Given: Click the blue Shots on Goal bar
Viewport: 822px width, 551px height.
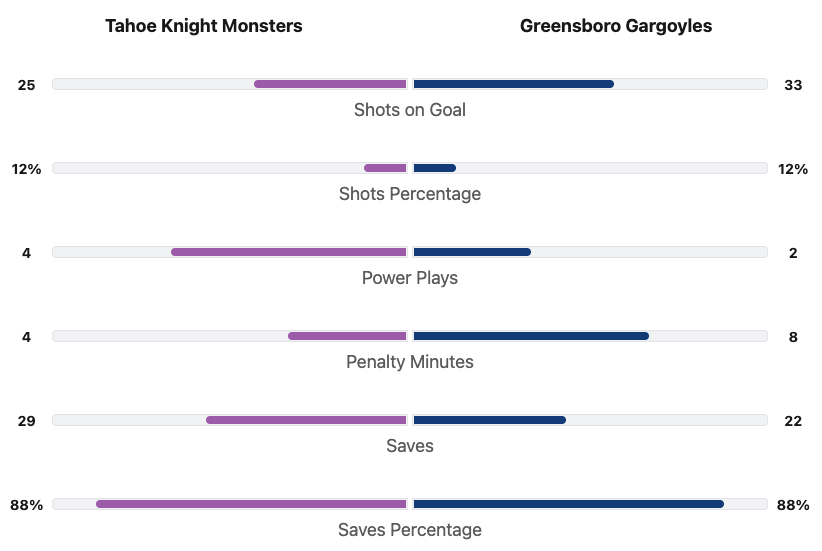Looking at the screenshot, I should coord(513,84).
